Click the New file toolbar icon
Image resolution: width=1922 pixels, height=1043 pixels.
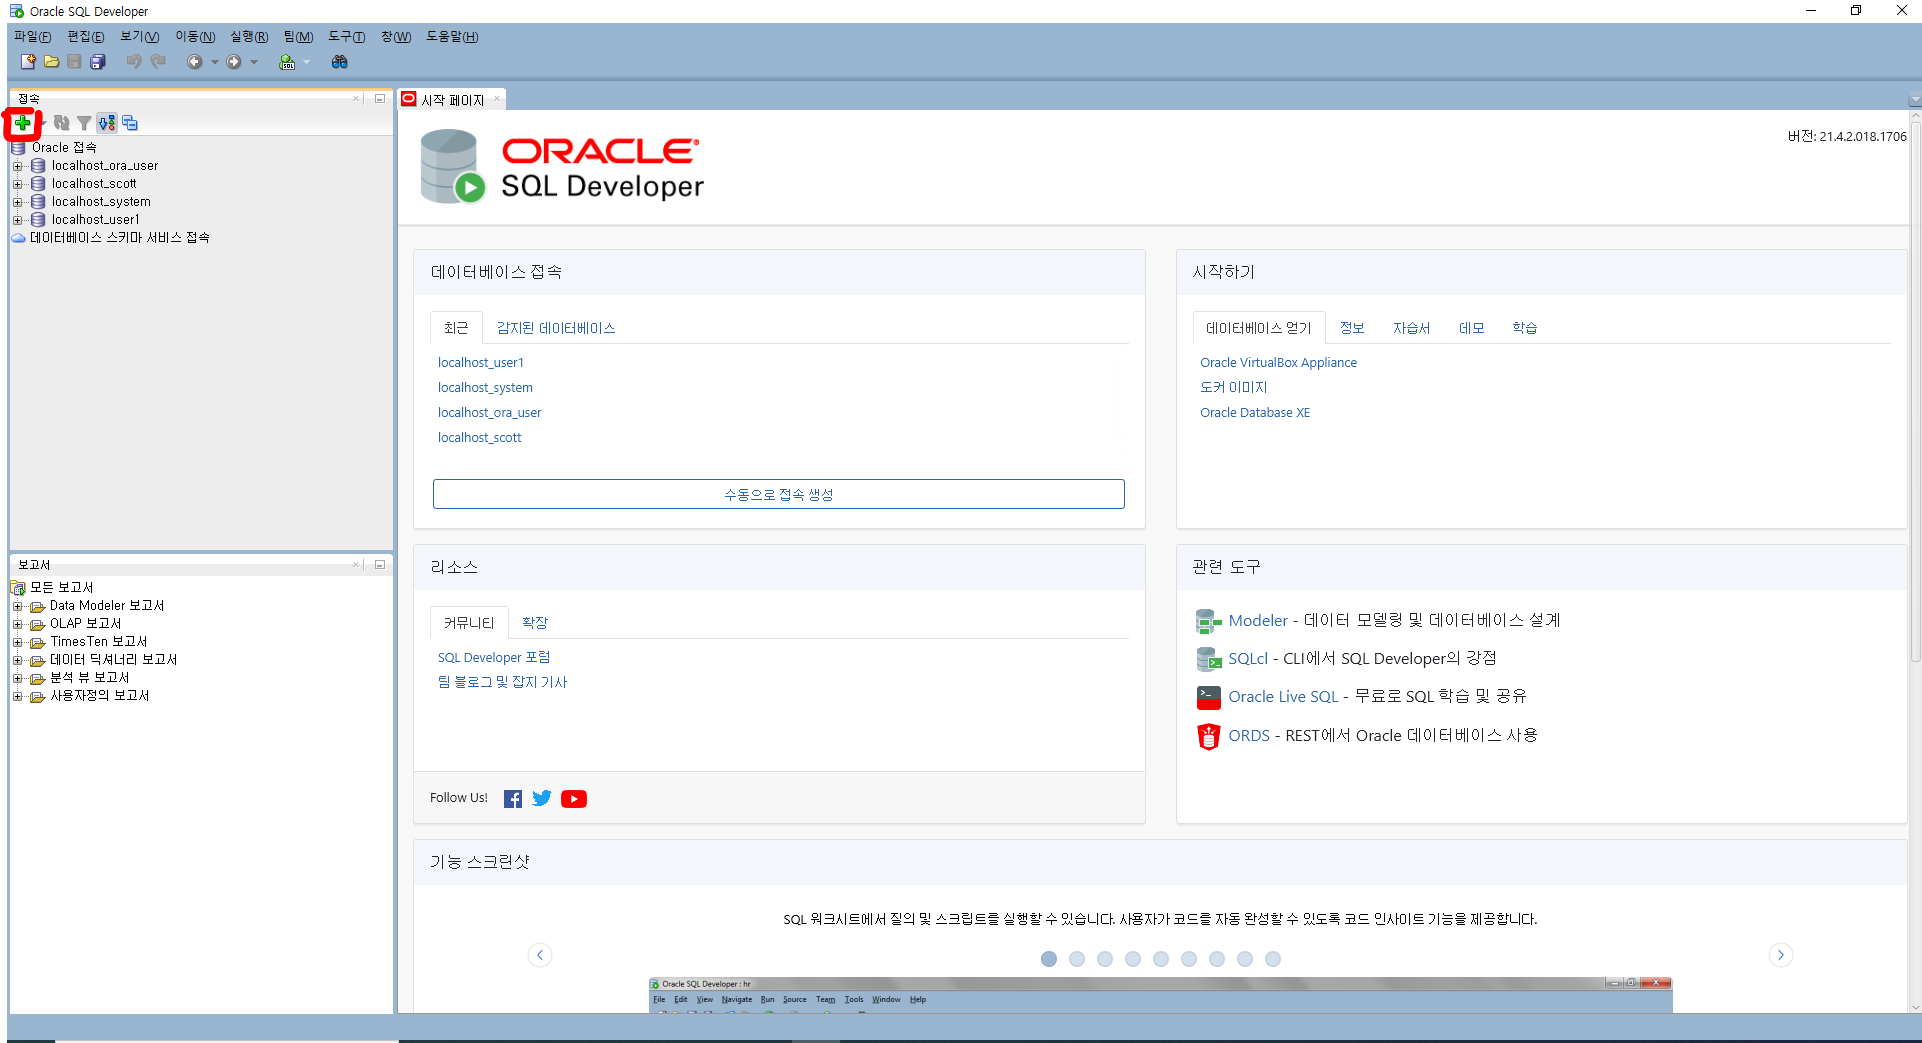click(x=28, y=62)
